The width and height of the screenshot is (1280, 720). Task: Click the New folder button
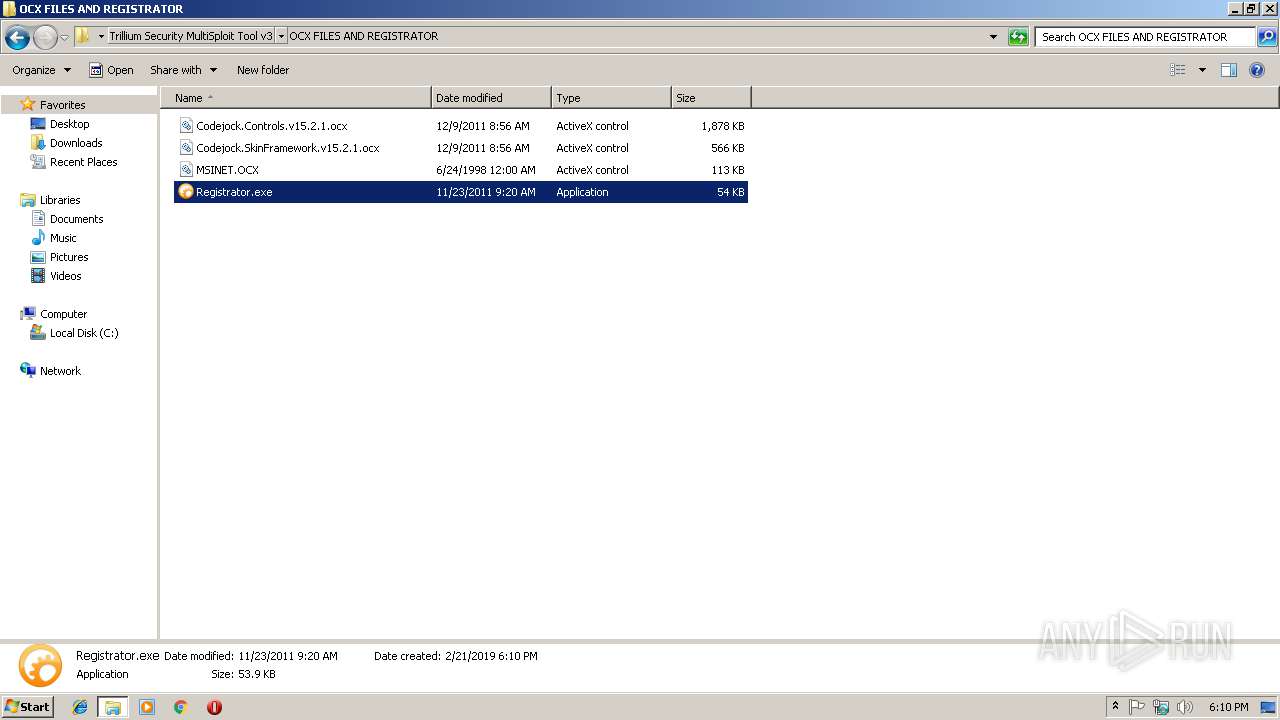tap(263, 70)
